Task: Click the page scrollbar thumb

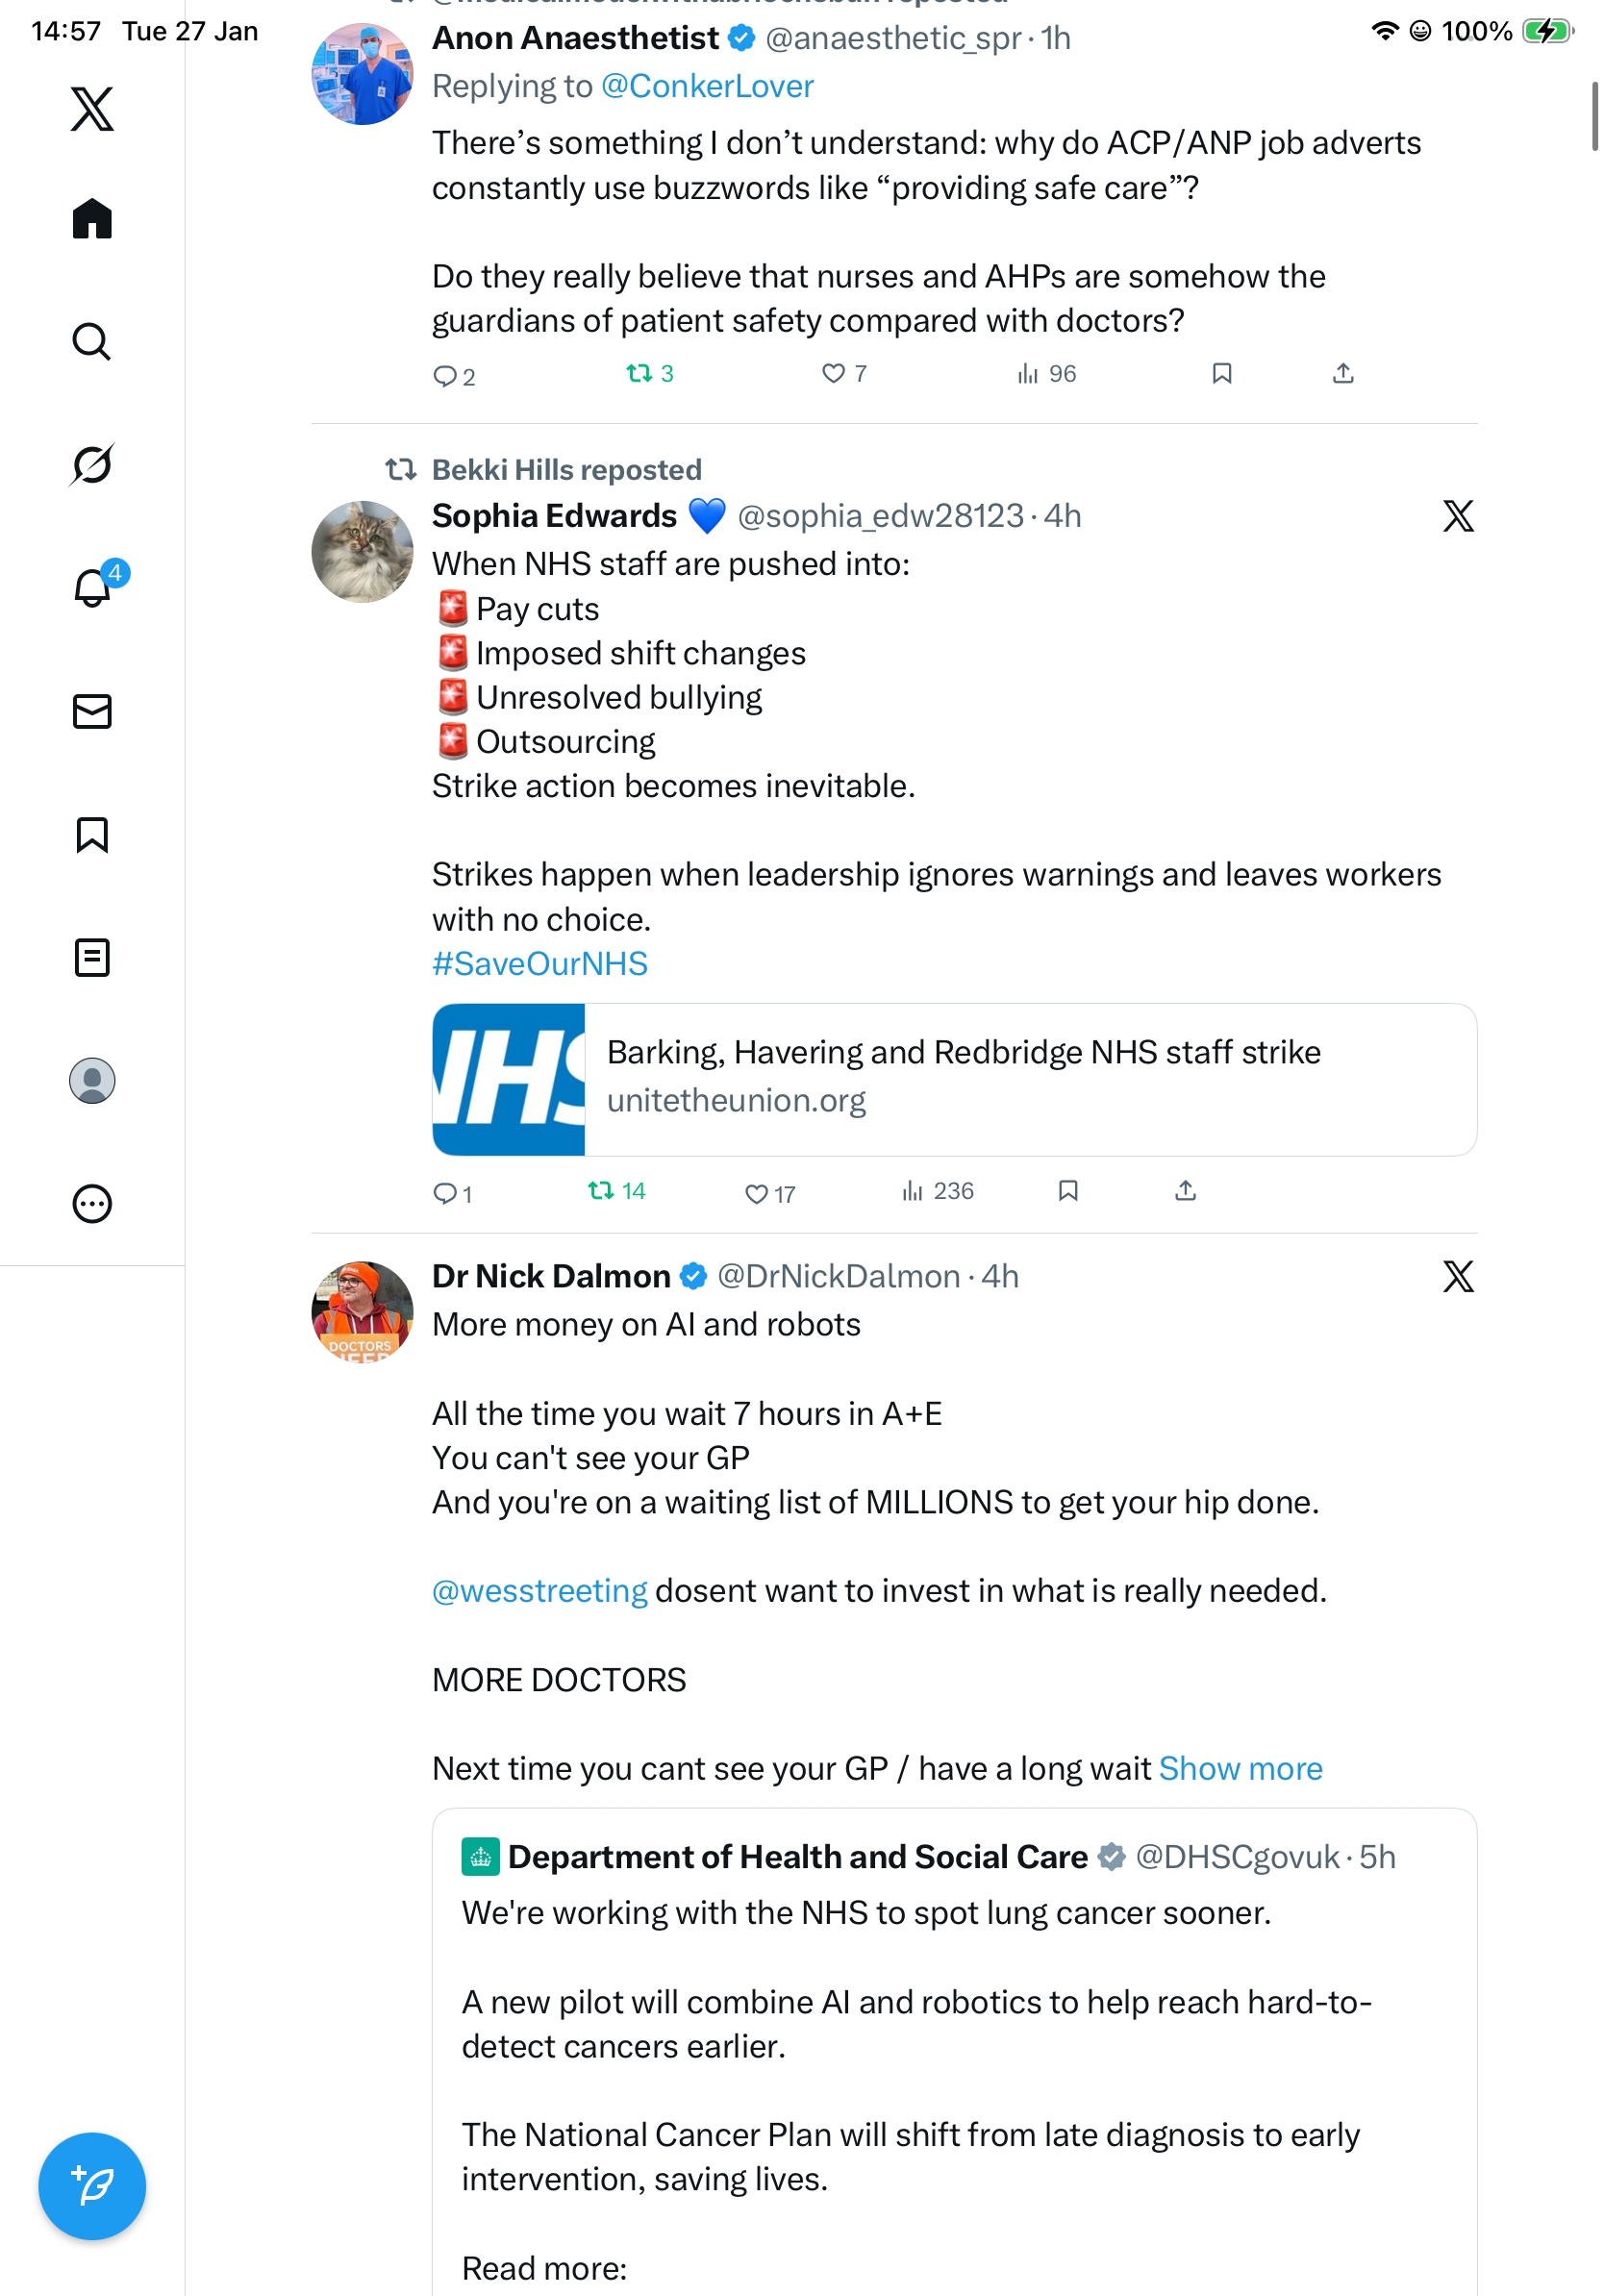Action: tap(1594, 117)
